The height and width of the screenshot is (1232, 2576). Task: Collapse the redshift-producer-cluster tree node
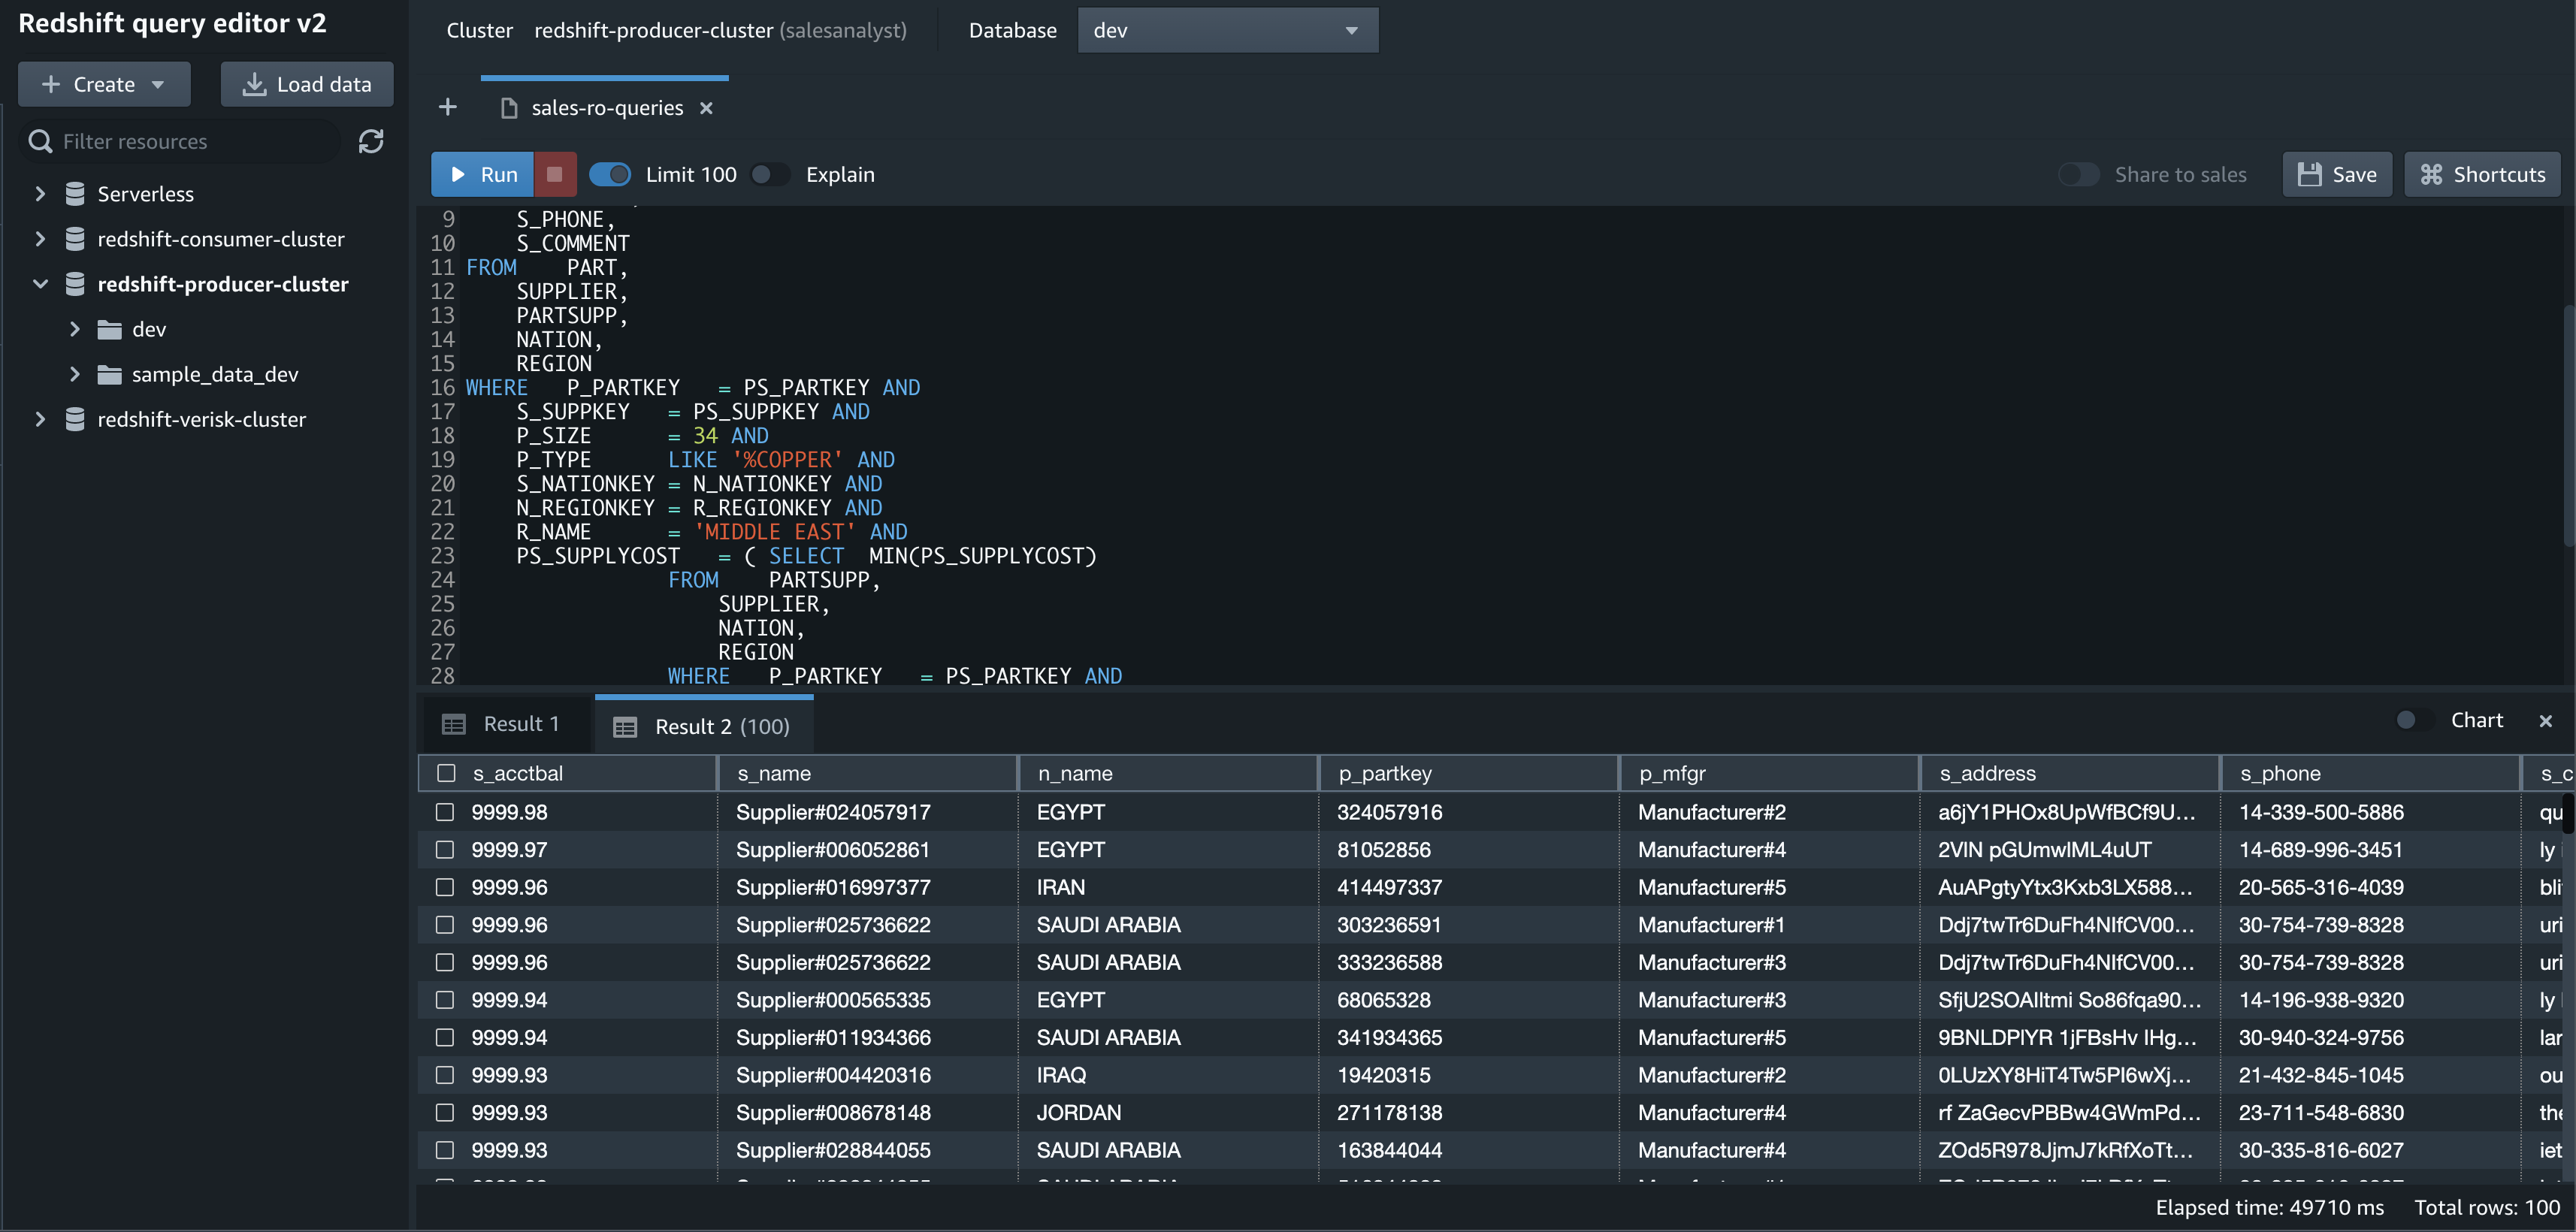coord(40,284)
